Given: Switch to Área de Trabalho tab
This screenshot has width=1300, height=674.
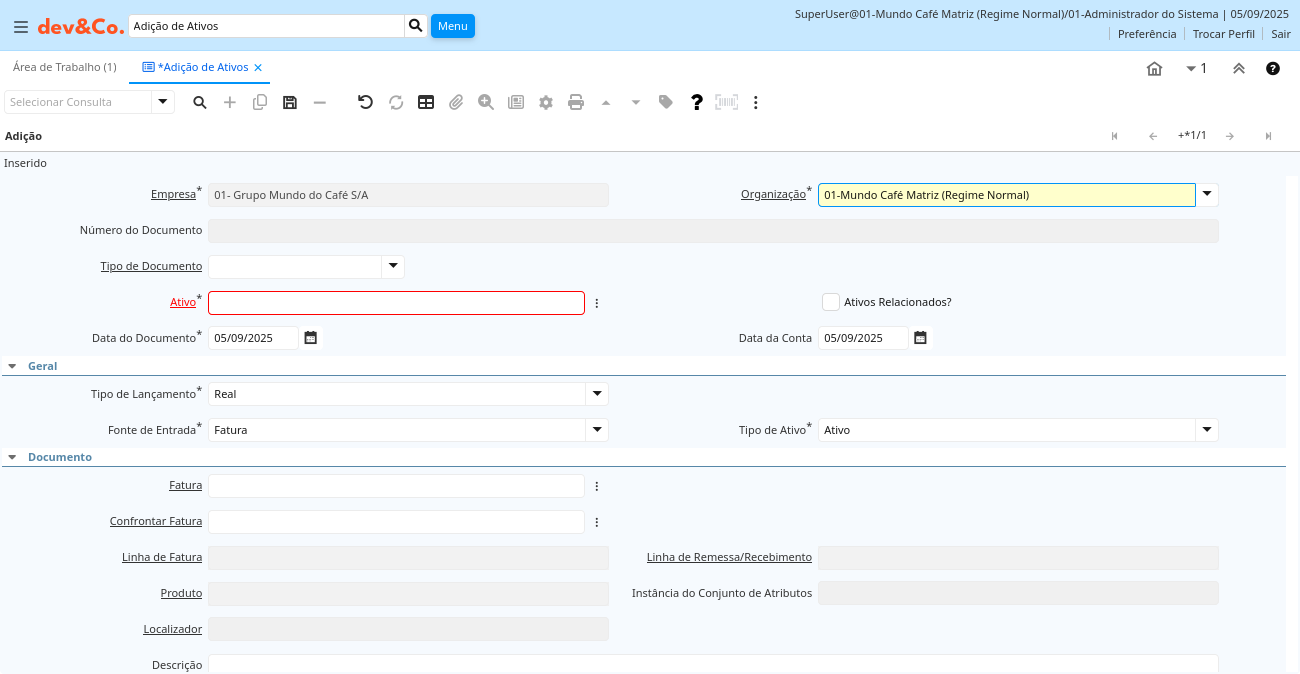Looking at the screenshot, I should tap(64, 67).
